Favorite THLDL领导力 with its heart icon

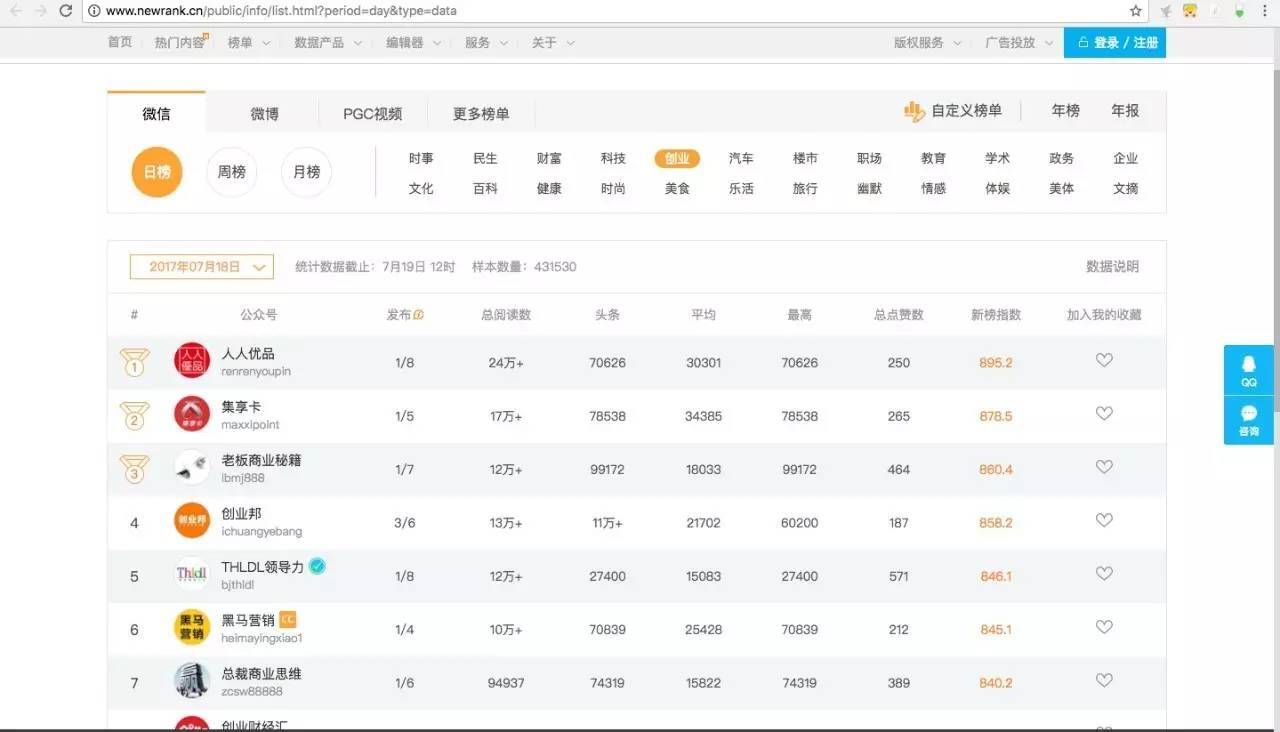tap(1104, 574)
